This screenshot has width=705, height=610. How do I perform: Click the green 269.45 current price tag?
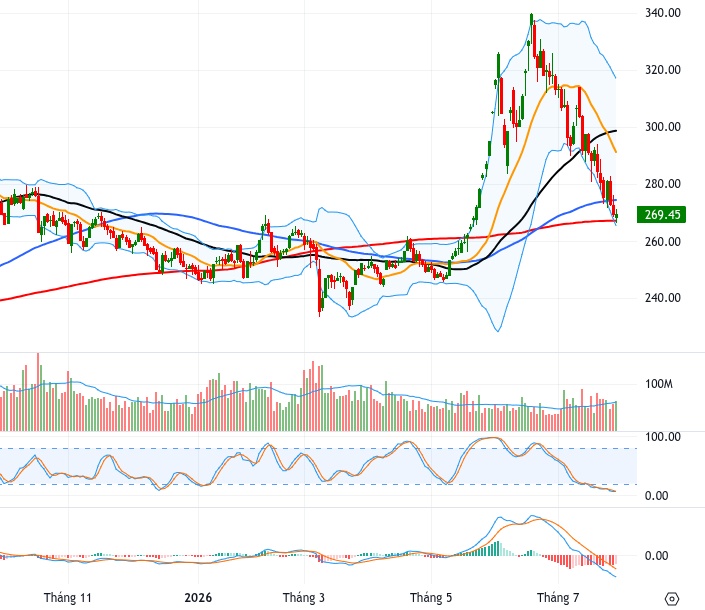pyautogui.click(x=661, y=214)
